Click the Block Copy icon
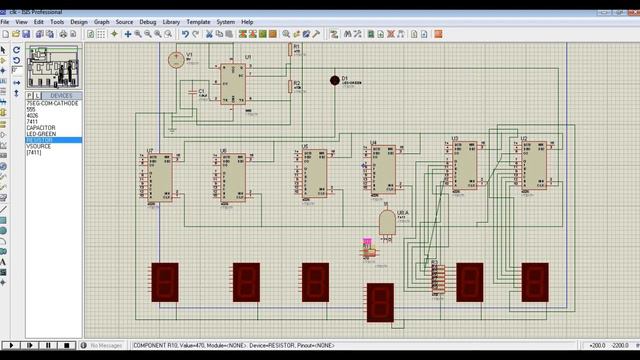 point(243,34)
